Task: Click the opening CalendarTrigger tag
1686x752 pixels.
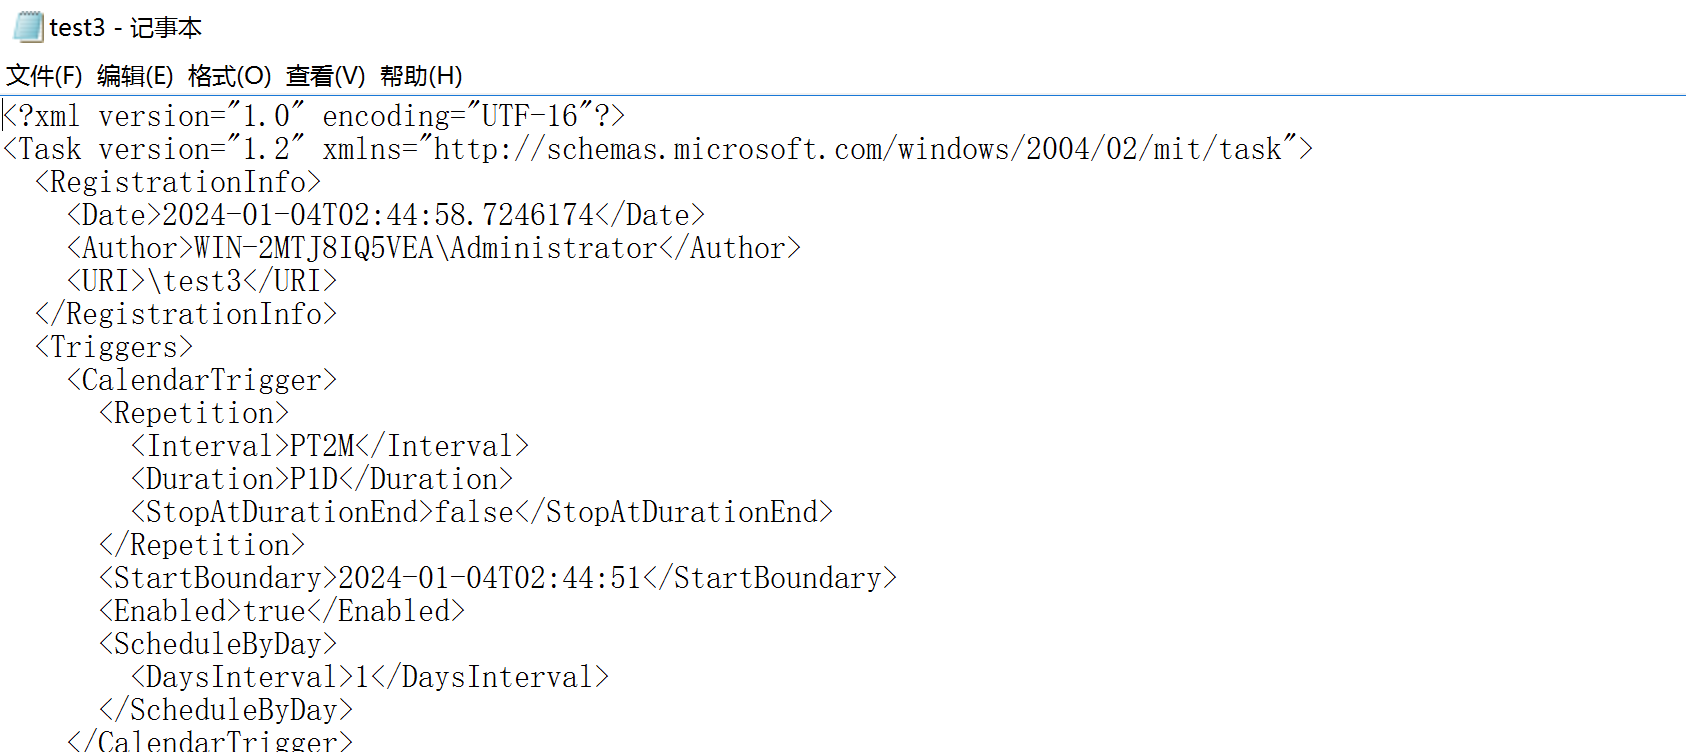Action: [202, 380]
